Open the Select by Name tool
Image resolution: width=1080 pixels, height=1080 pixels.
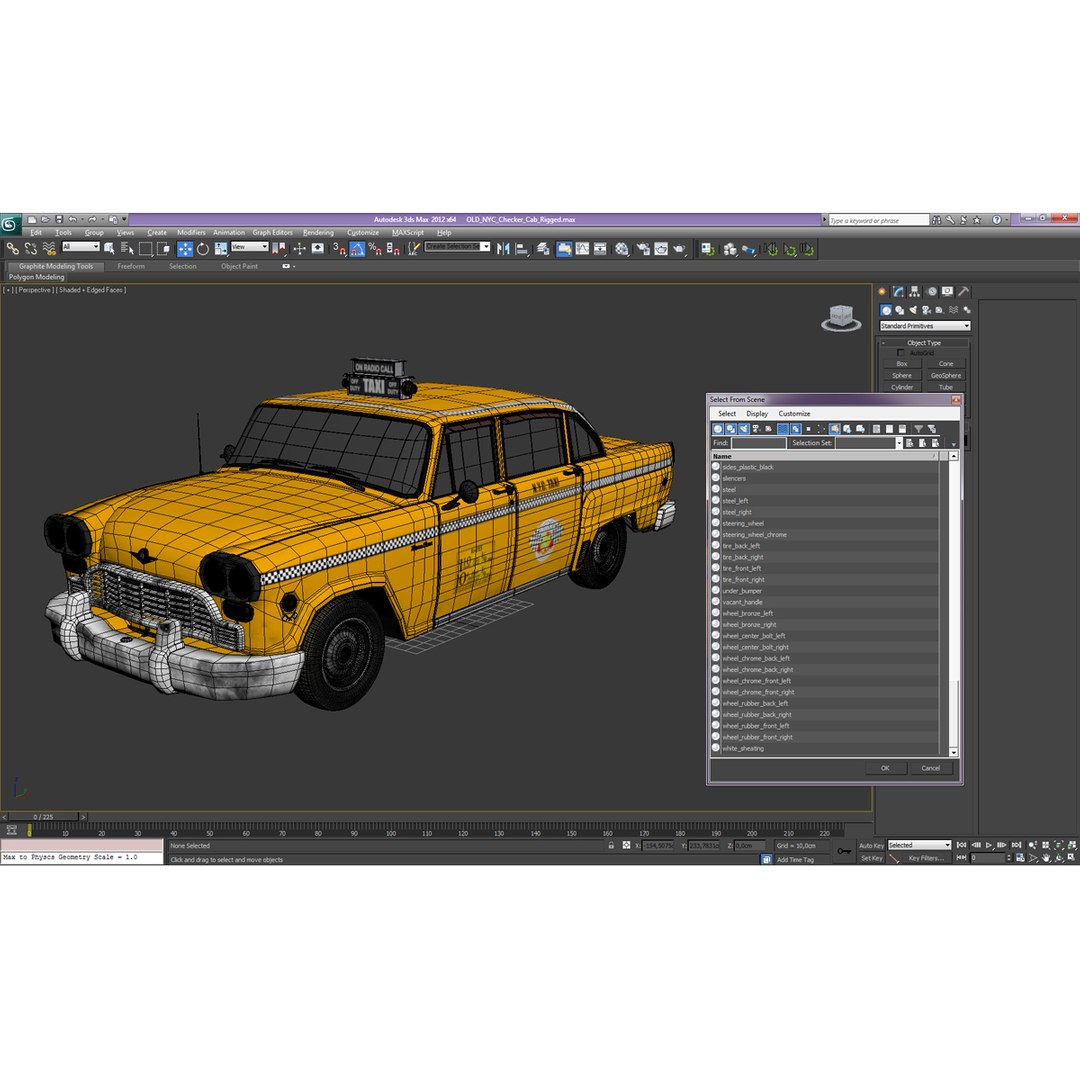[x=127, y=249]
